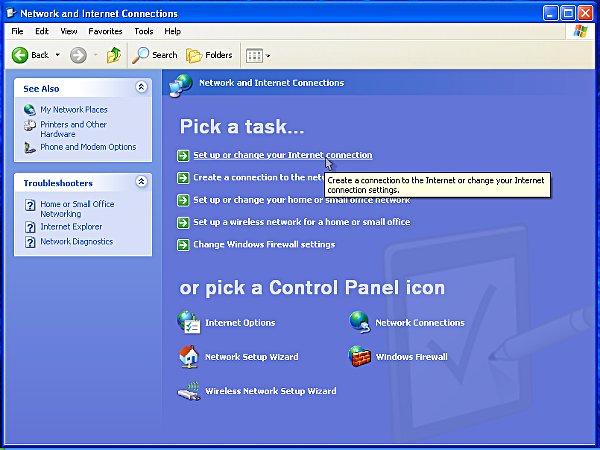Open the Tools menu
Image resolution: width=600 pixels, height=450 pixels.
click(x=144, y=31)
